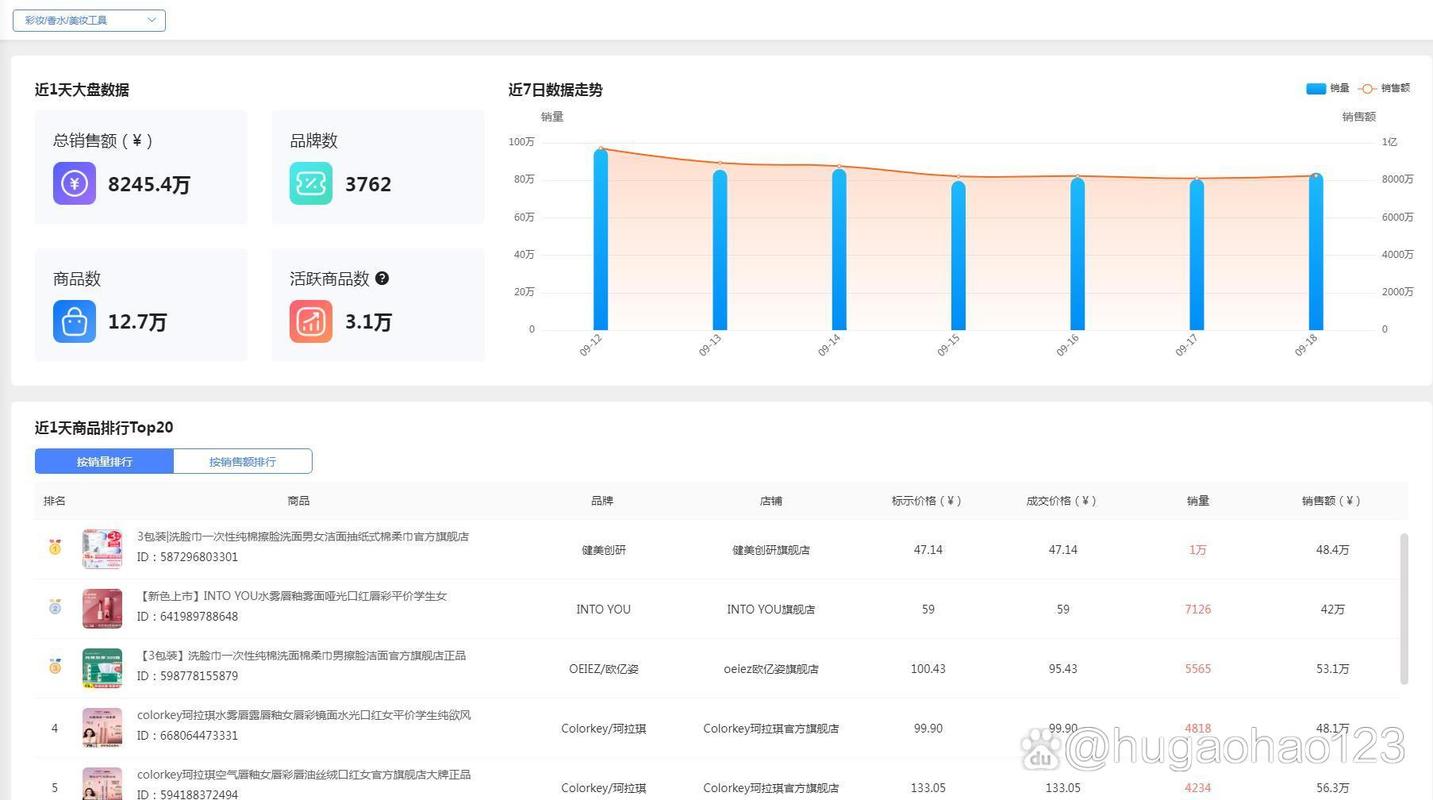1433x800 pixels.
Task: Click help icon beside 活跃商品数
Action: (382, 279)
